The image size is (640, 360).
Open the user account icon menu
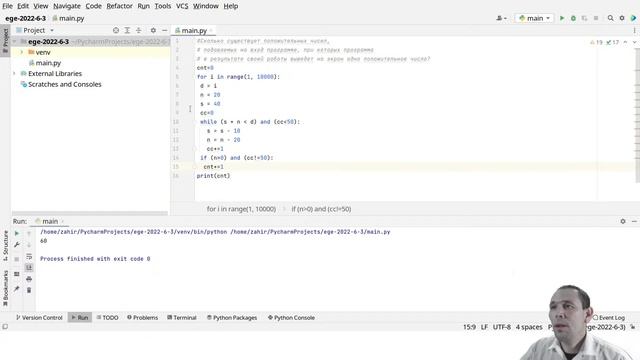[x=501, y=18]
